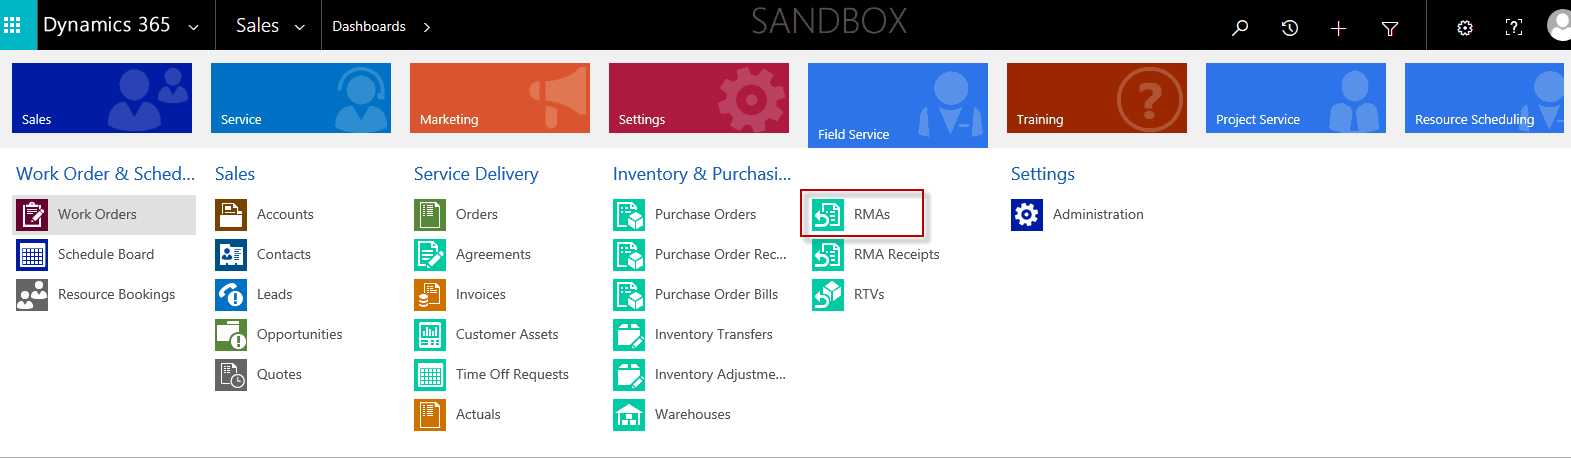
Task: Click the Work Orders clipboard icon
Action: tap(32, 214)
